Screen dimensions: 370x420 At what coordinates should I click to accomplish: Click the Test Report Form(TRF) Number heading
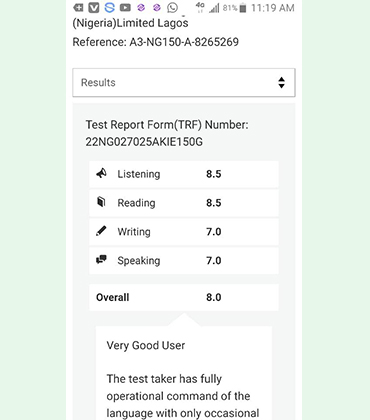167,125
